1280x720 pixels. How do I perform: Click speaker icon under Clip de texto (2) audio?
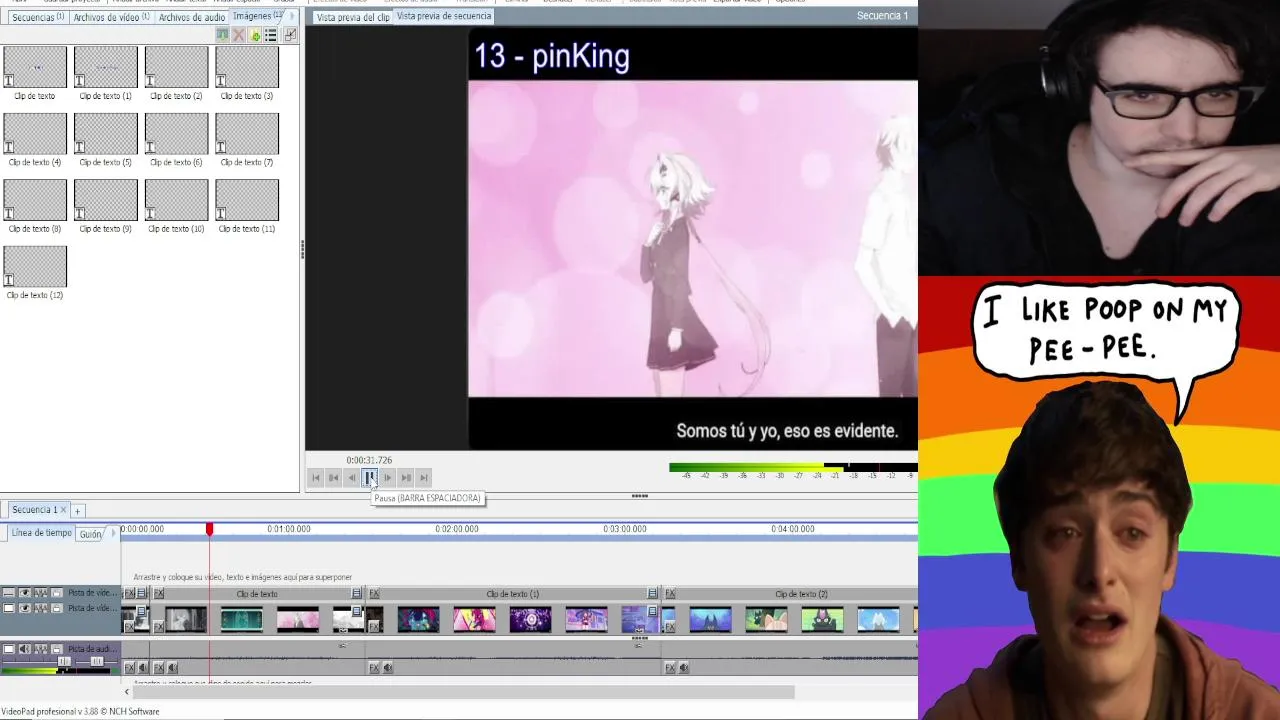click(684, 668)
